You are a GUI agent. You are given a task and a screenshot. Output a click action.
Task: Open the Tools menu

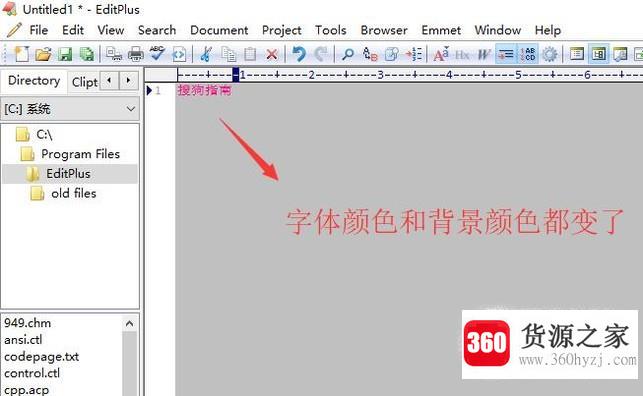click(331, 30)
